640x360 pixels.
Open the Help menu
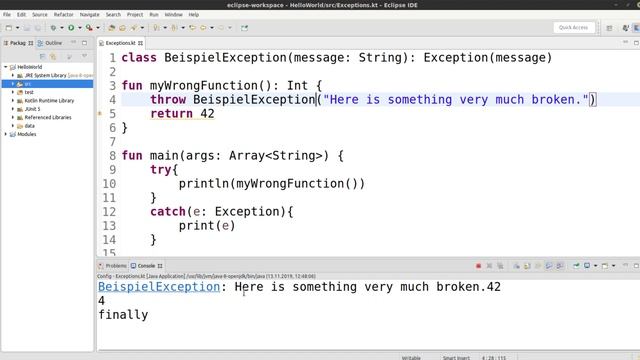tap(193, 14)
